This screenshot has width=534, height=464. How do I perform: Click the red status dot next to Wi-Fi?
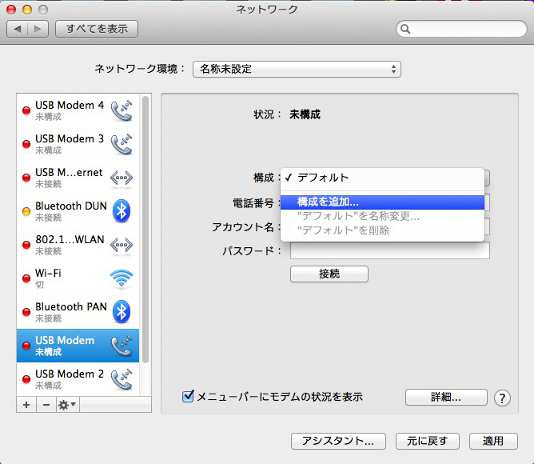pos(26,278)
